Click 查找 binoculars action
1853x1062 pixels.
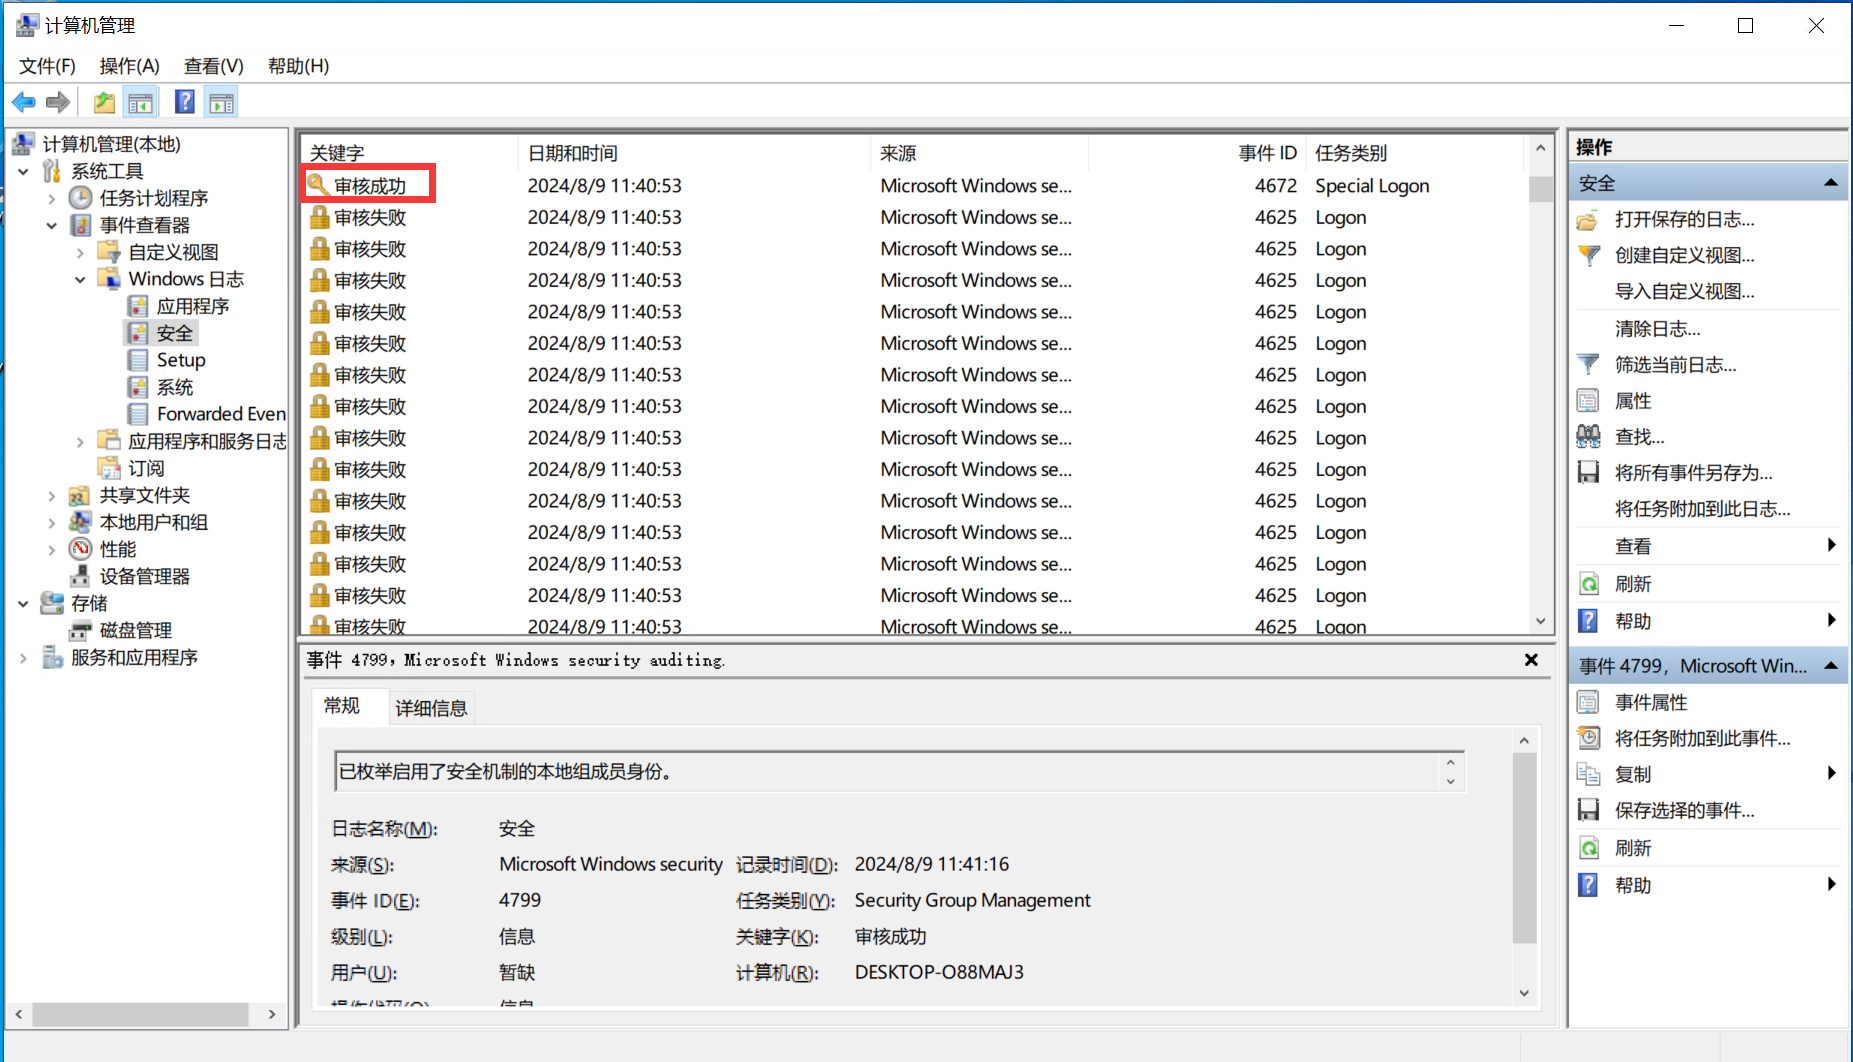1639,437
